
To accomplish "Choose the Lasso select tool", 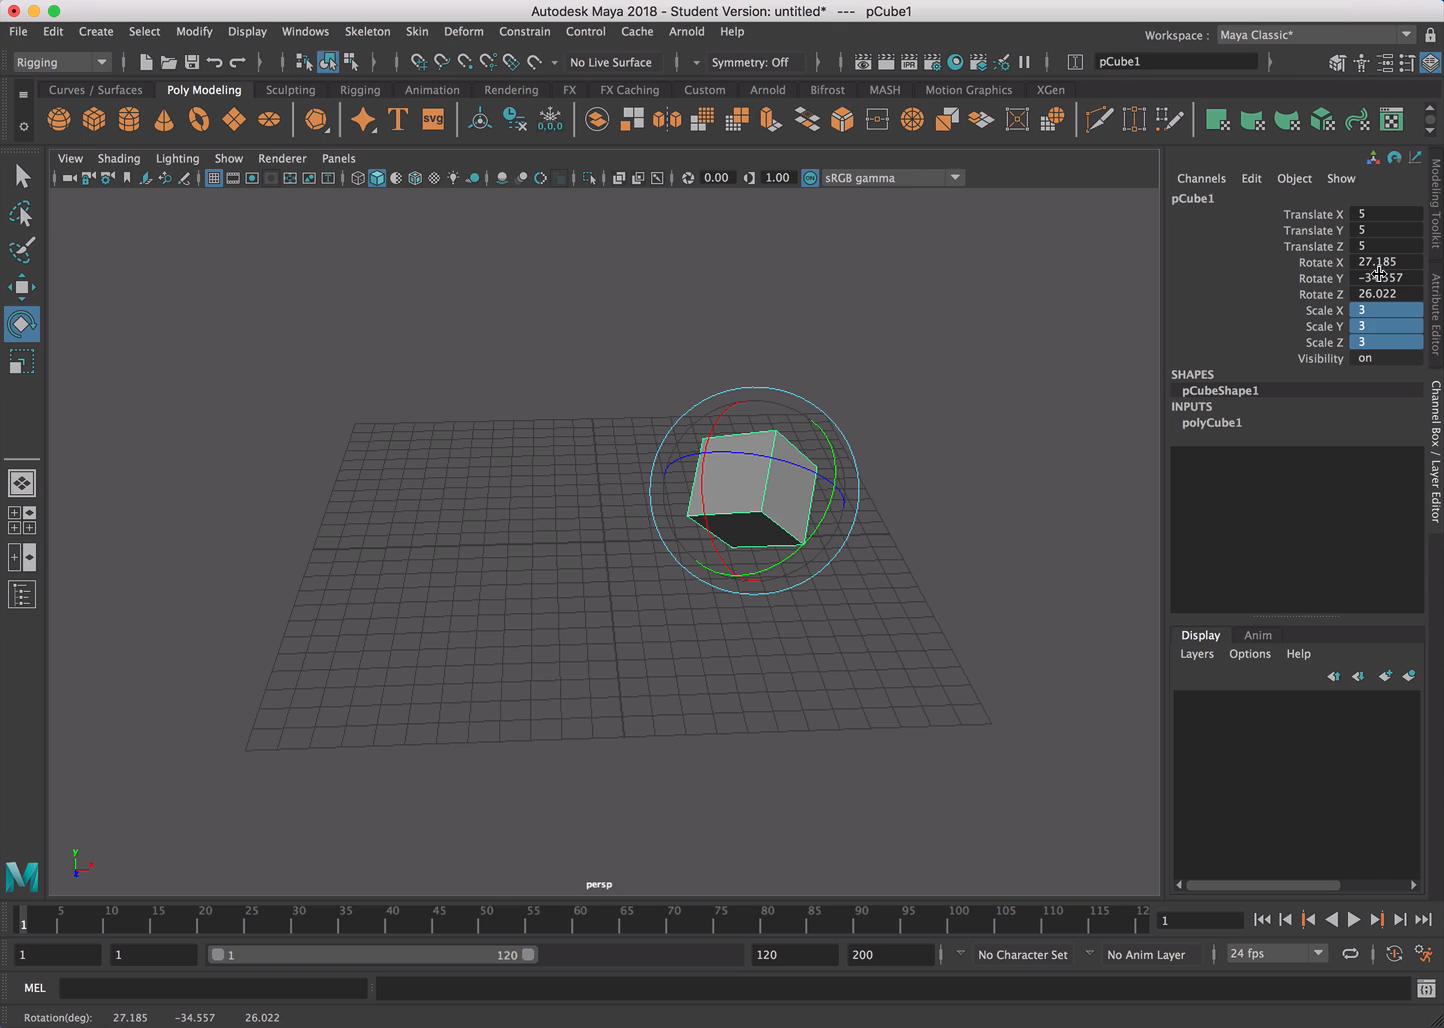I will click(21, 214).
